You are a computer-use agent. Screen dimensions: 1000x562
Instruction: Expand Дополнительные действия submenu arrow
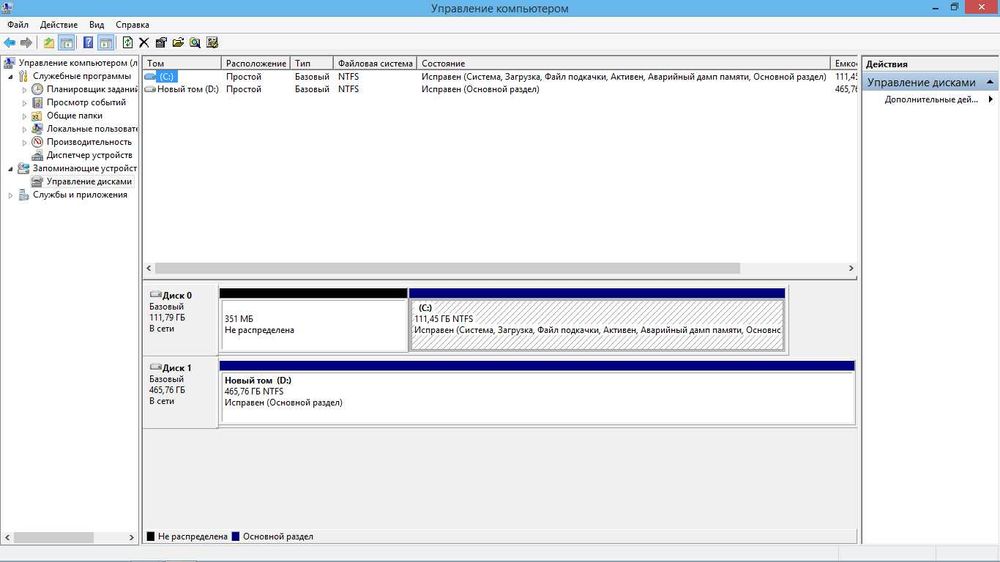[x=990, y=100]
